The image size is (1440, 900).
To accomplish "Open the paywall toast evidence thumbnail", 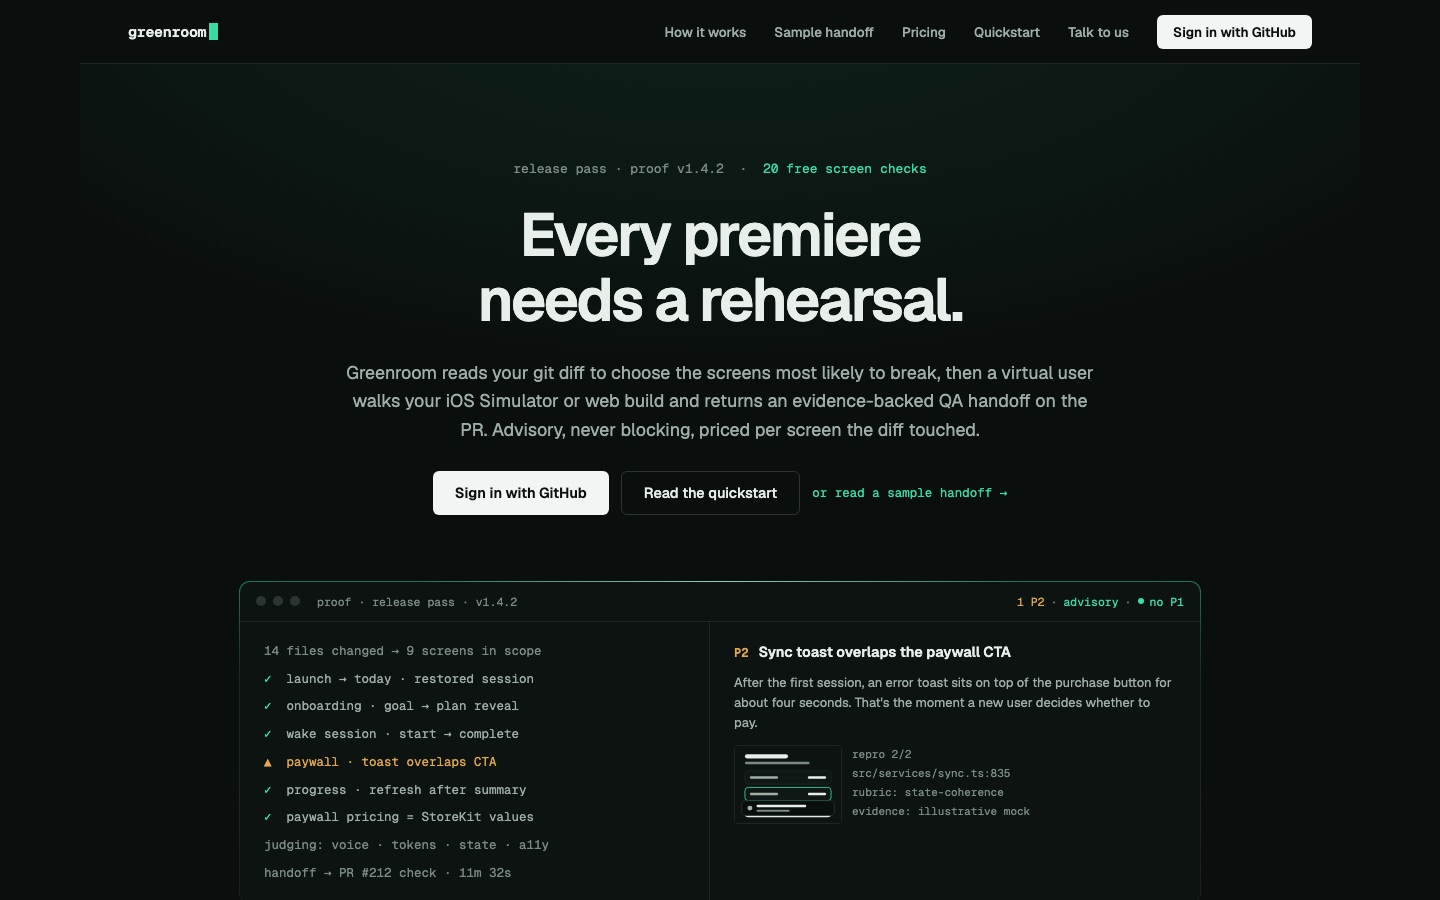I will [788, 784].
